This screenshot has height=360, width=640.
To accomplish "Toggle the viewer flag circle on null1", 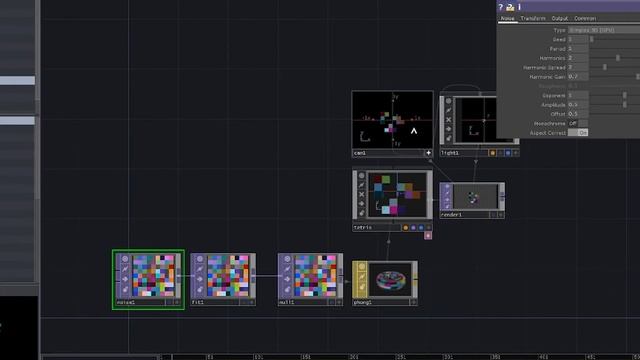I will click(287, 259).
